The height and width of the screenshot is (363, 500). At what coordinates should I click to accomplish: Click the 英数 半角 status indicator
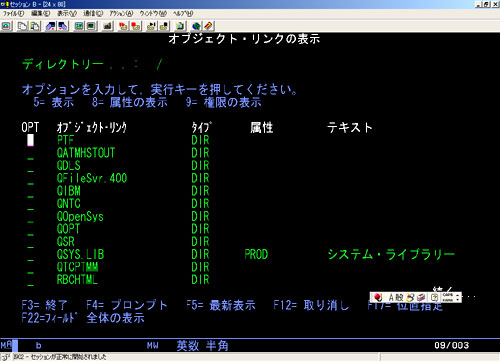point(202,346)
